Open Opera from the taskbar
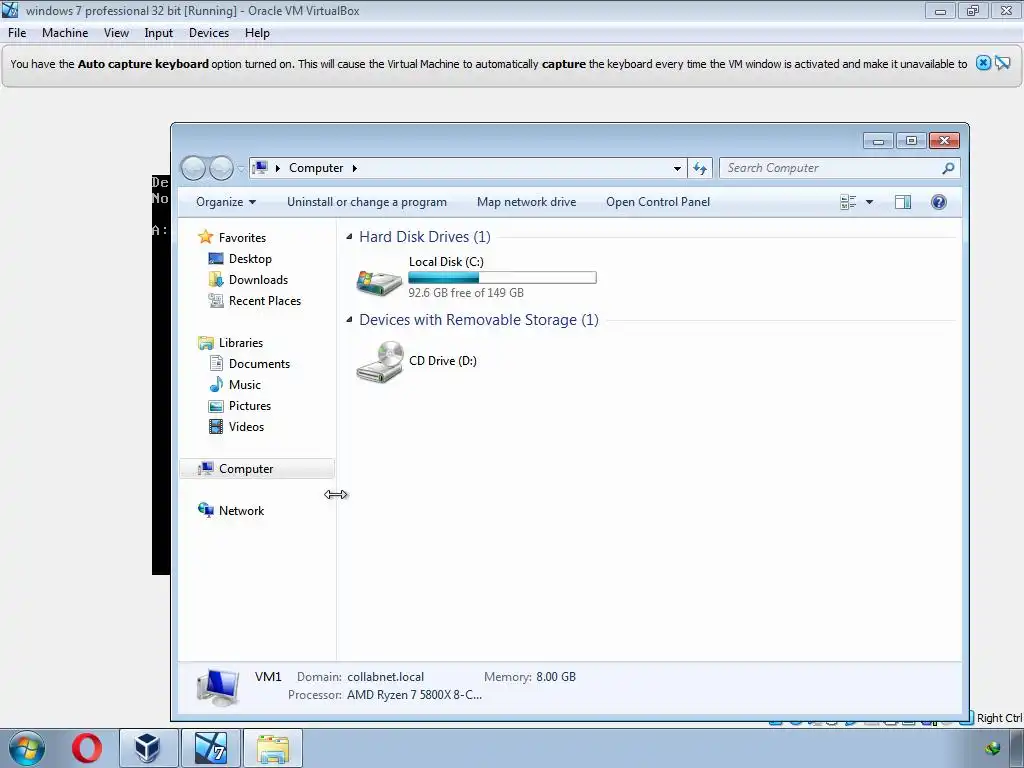 coord(87,748)
